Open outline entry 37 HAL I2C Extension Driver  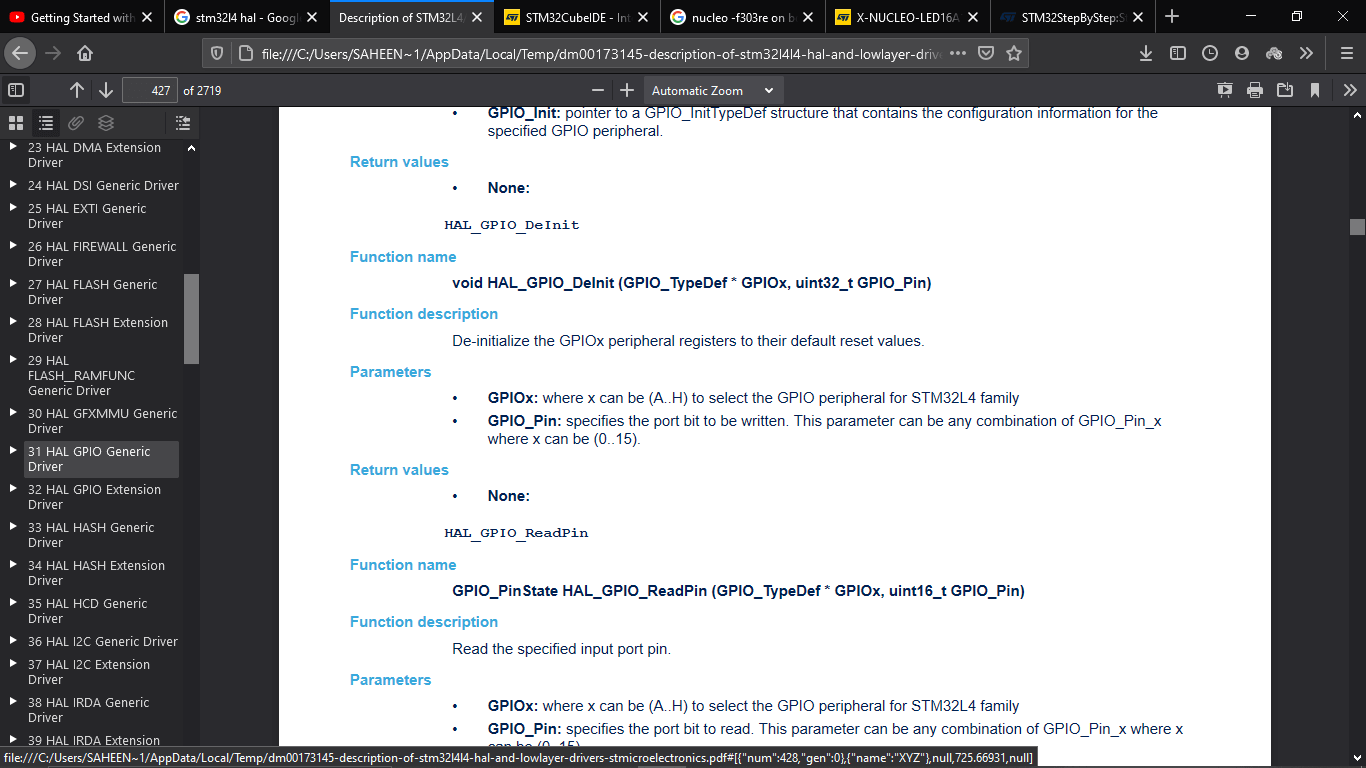pyautogui.click(x=89, y=672)
